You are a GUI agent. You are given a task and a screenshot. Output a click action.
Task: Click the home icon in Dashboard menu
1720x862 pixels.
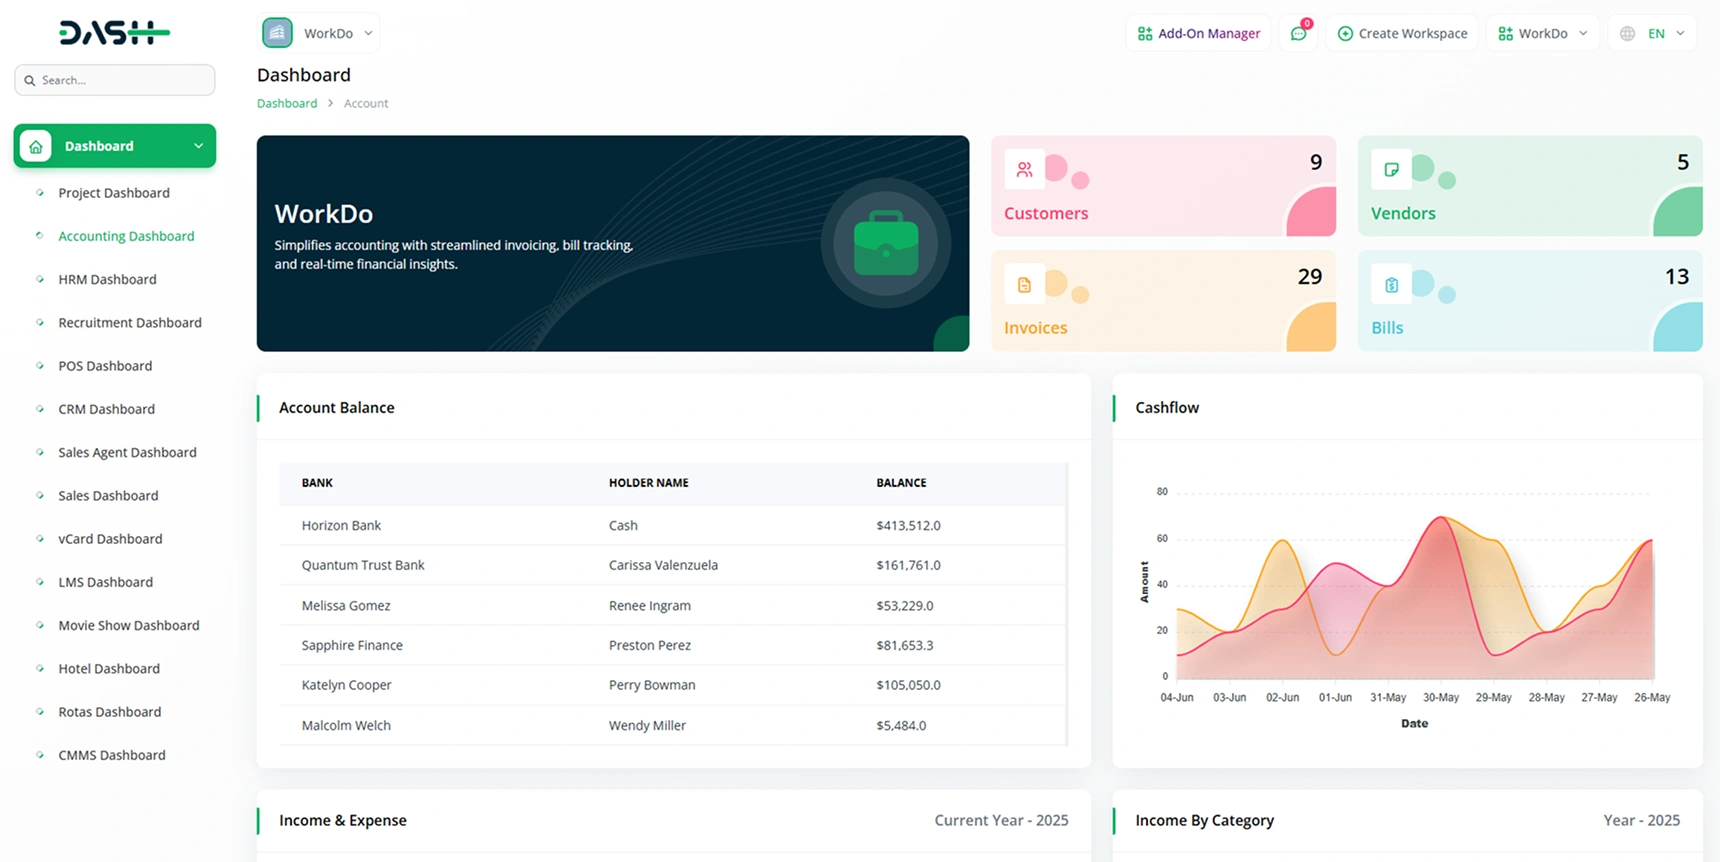click(36, 146)
